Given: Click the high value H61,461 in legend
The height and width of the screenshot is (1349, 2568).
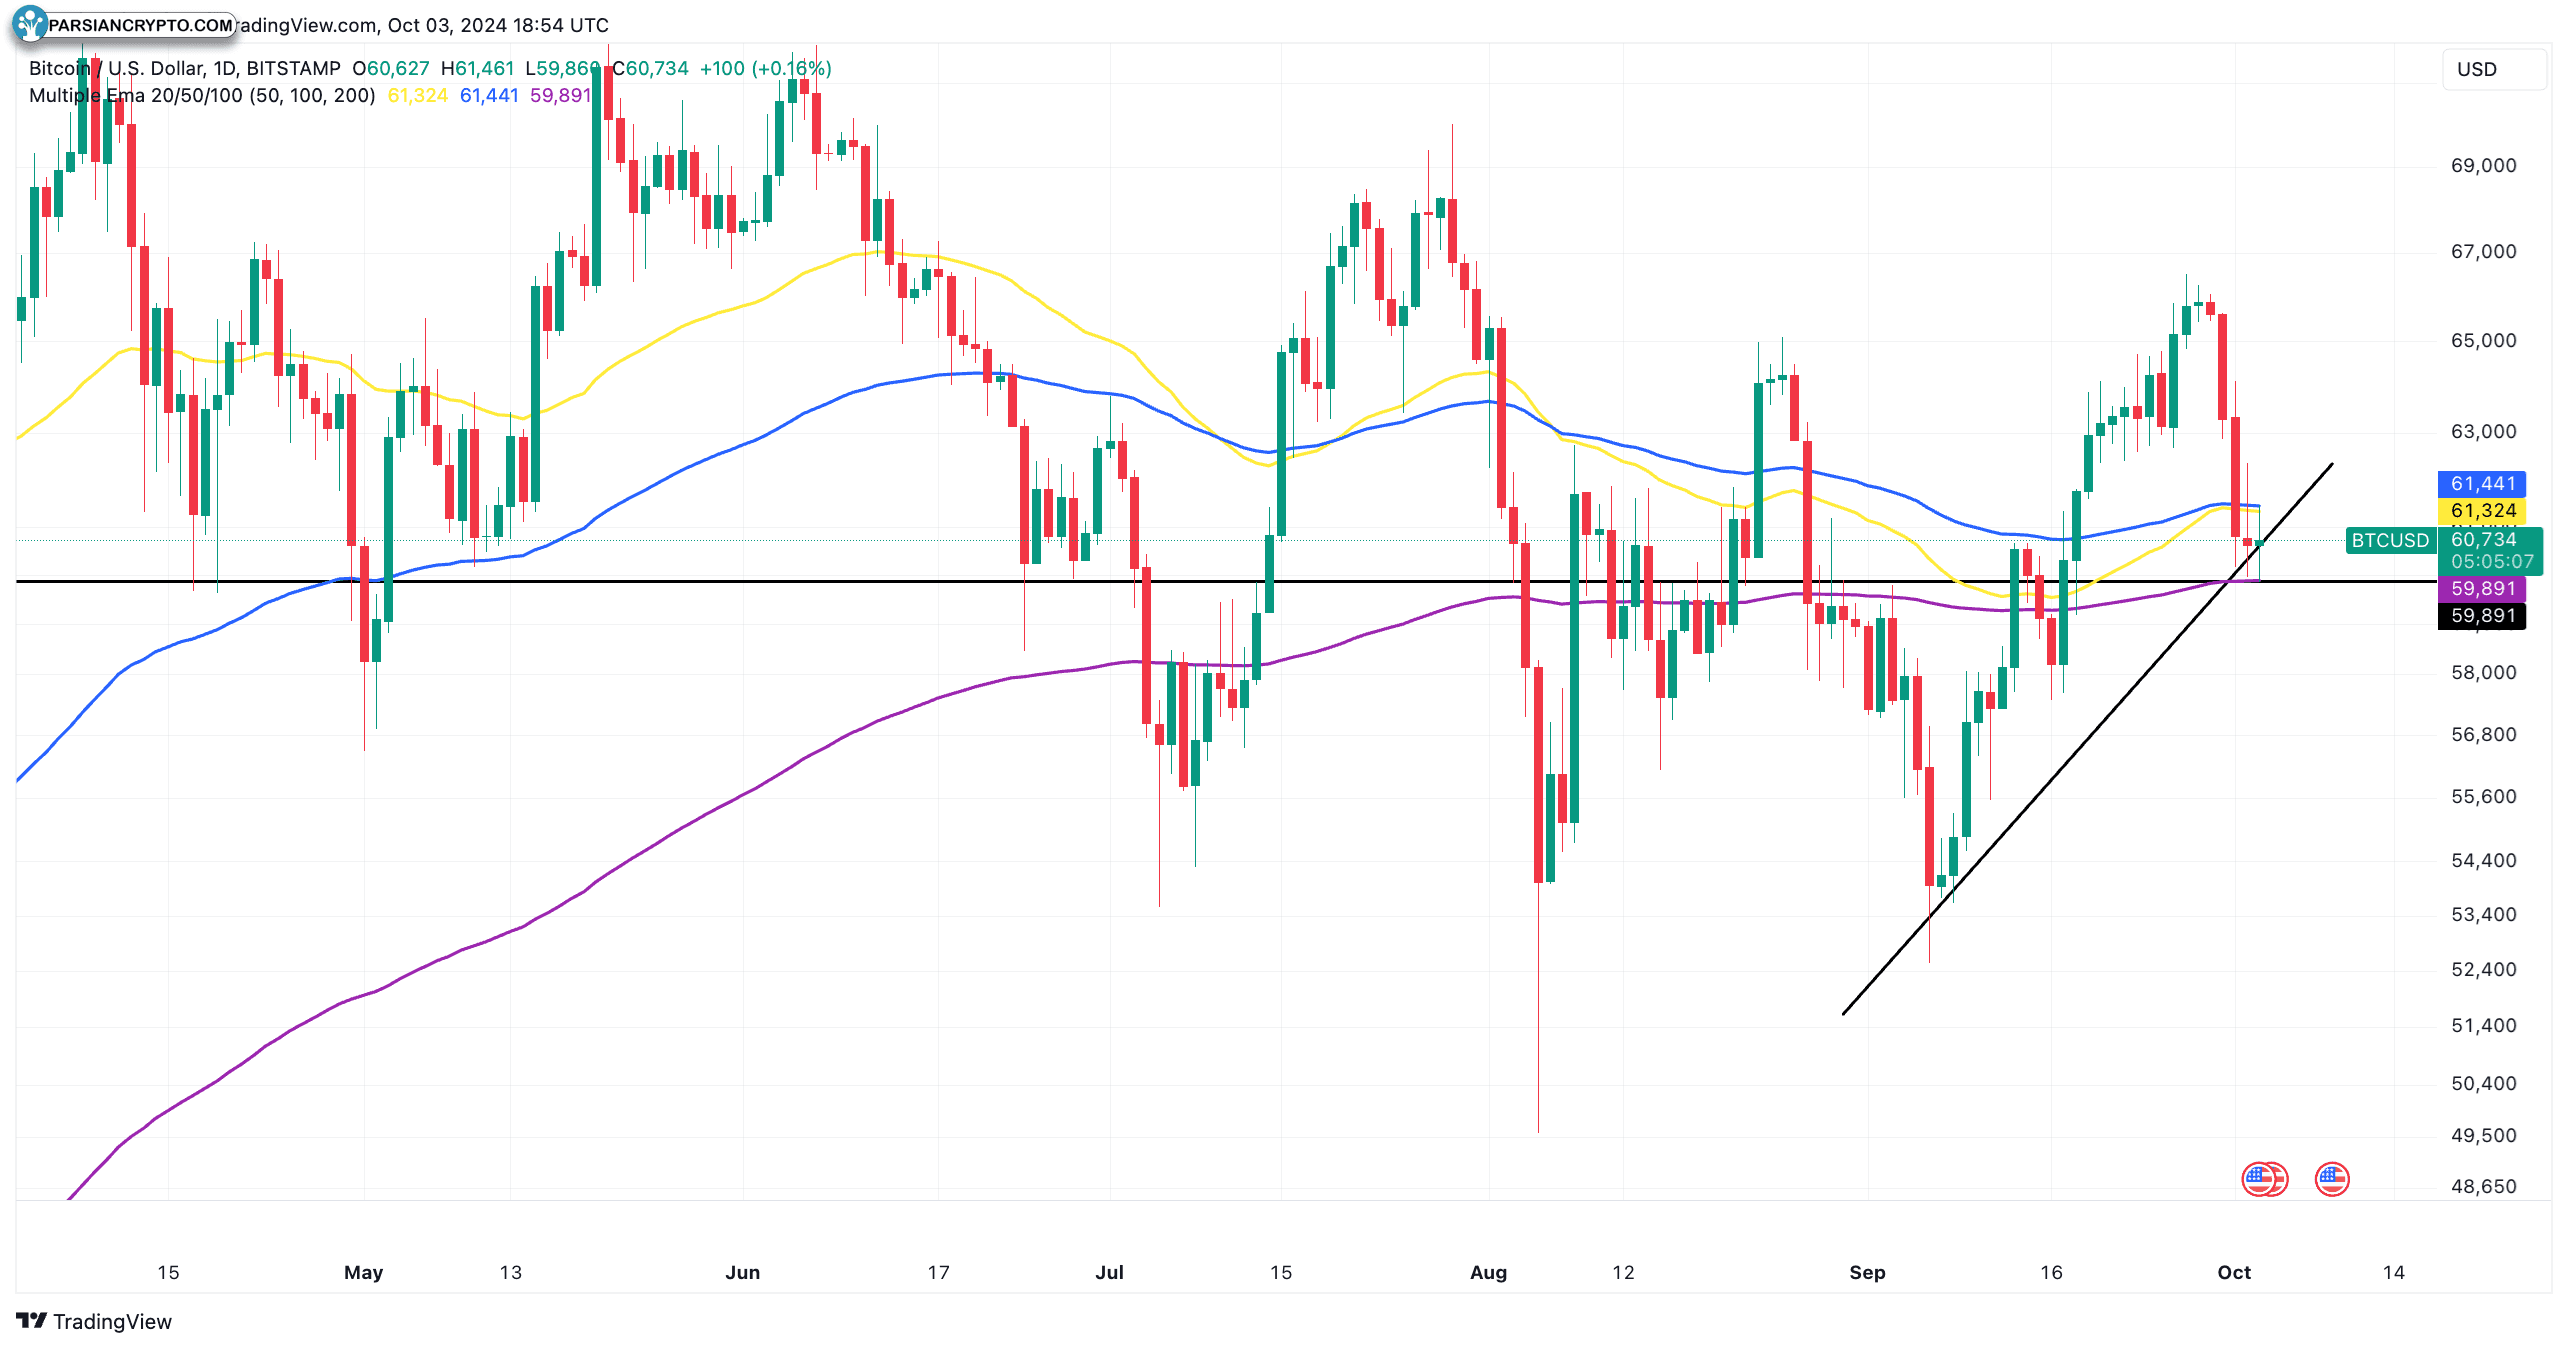Looking at the screenshot, I should [x=477, y=68].
